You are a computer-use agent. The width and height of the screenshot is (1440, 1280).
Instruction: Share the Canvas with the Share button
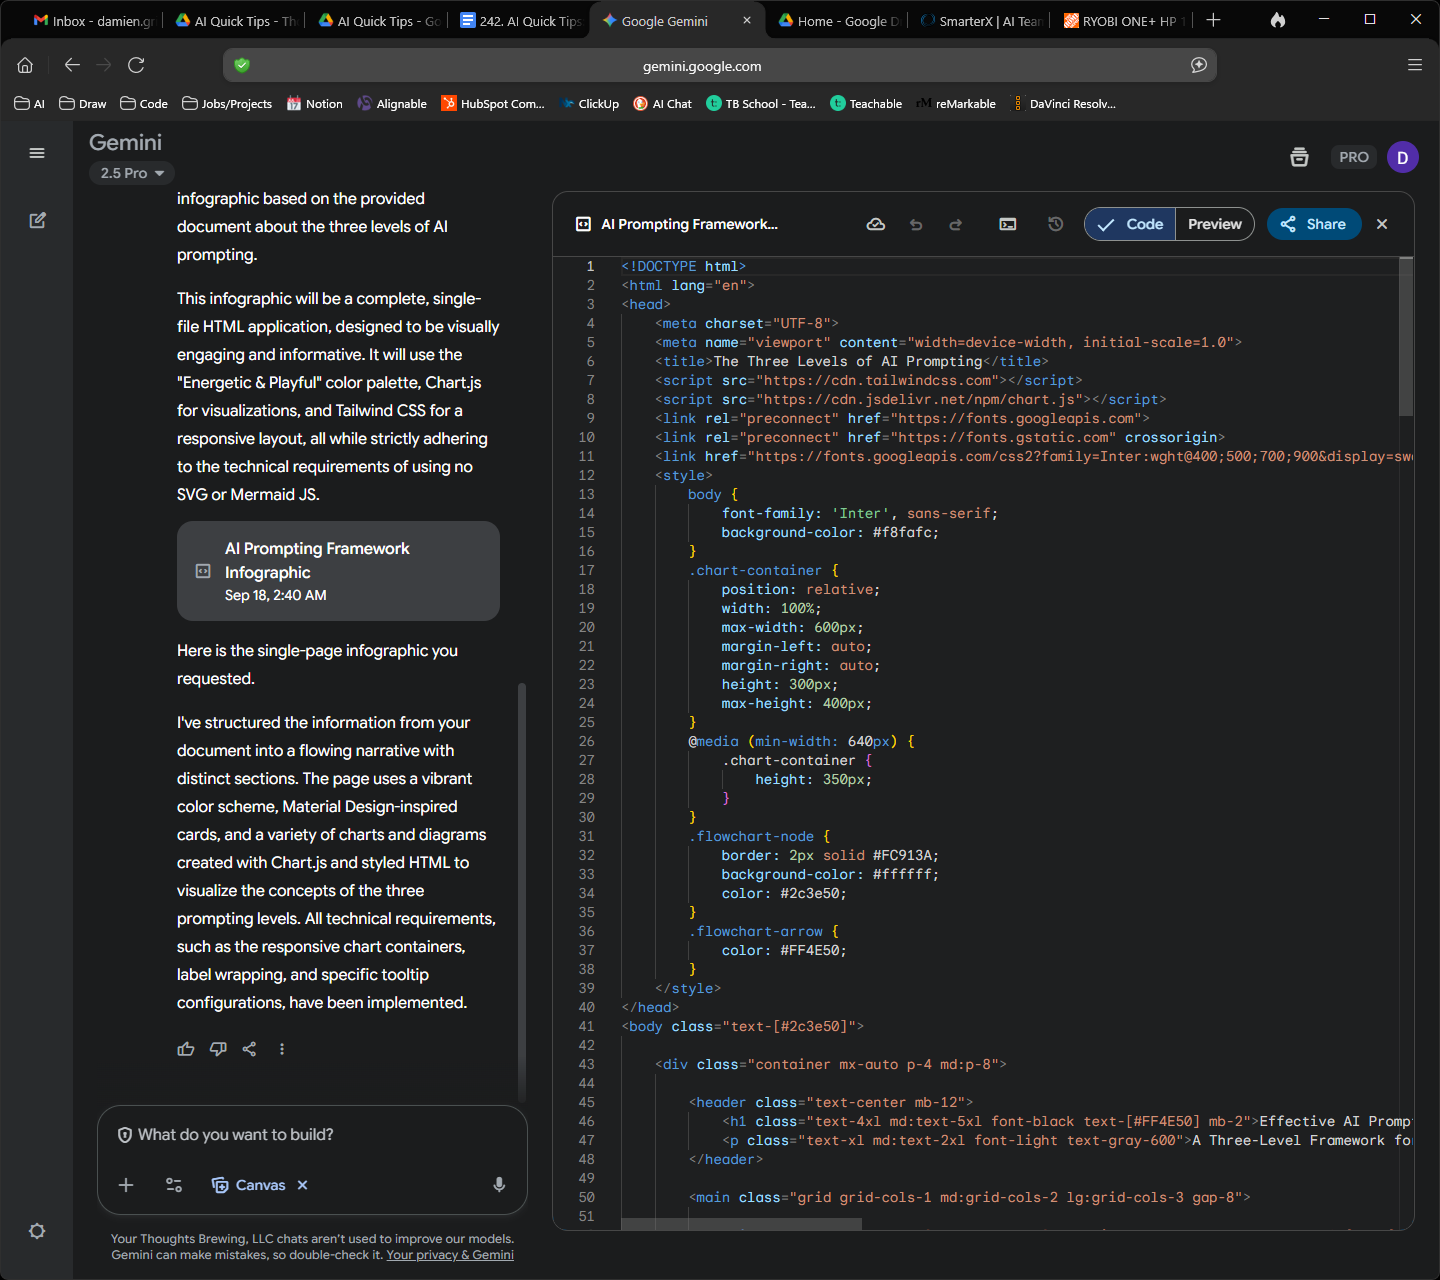[1313, 224]
